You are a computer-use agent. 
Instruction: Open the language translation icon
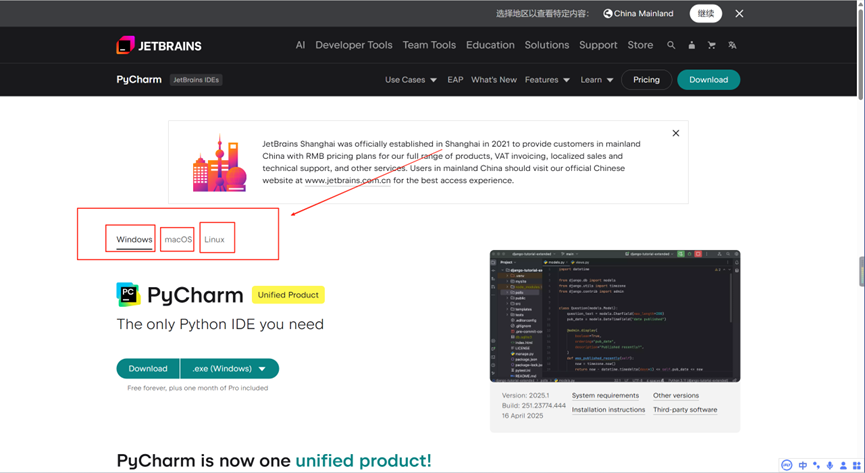point(732,45)
